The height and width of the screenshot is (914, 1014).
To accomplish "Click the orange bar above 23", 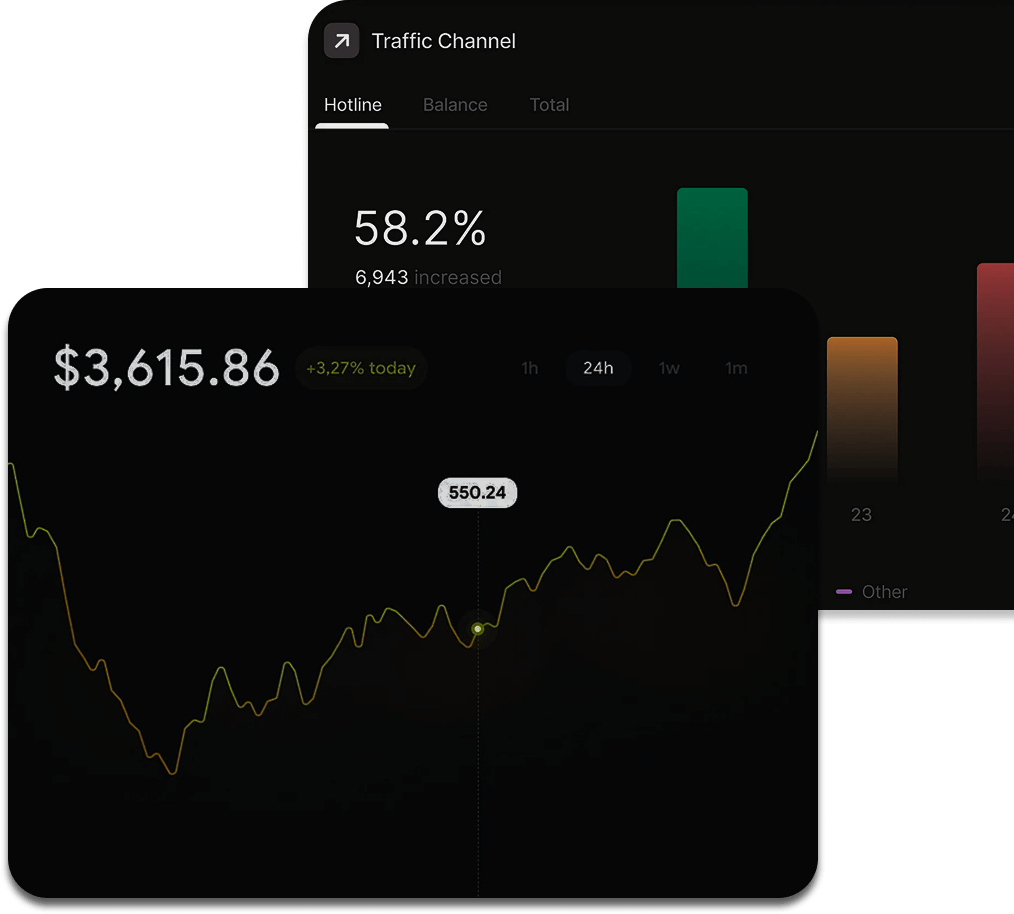I will click(862, 410).
